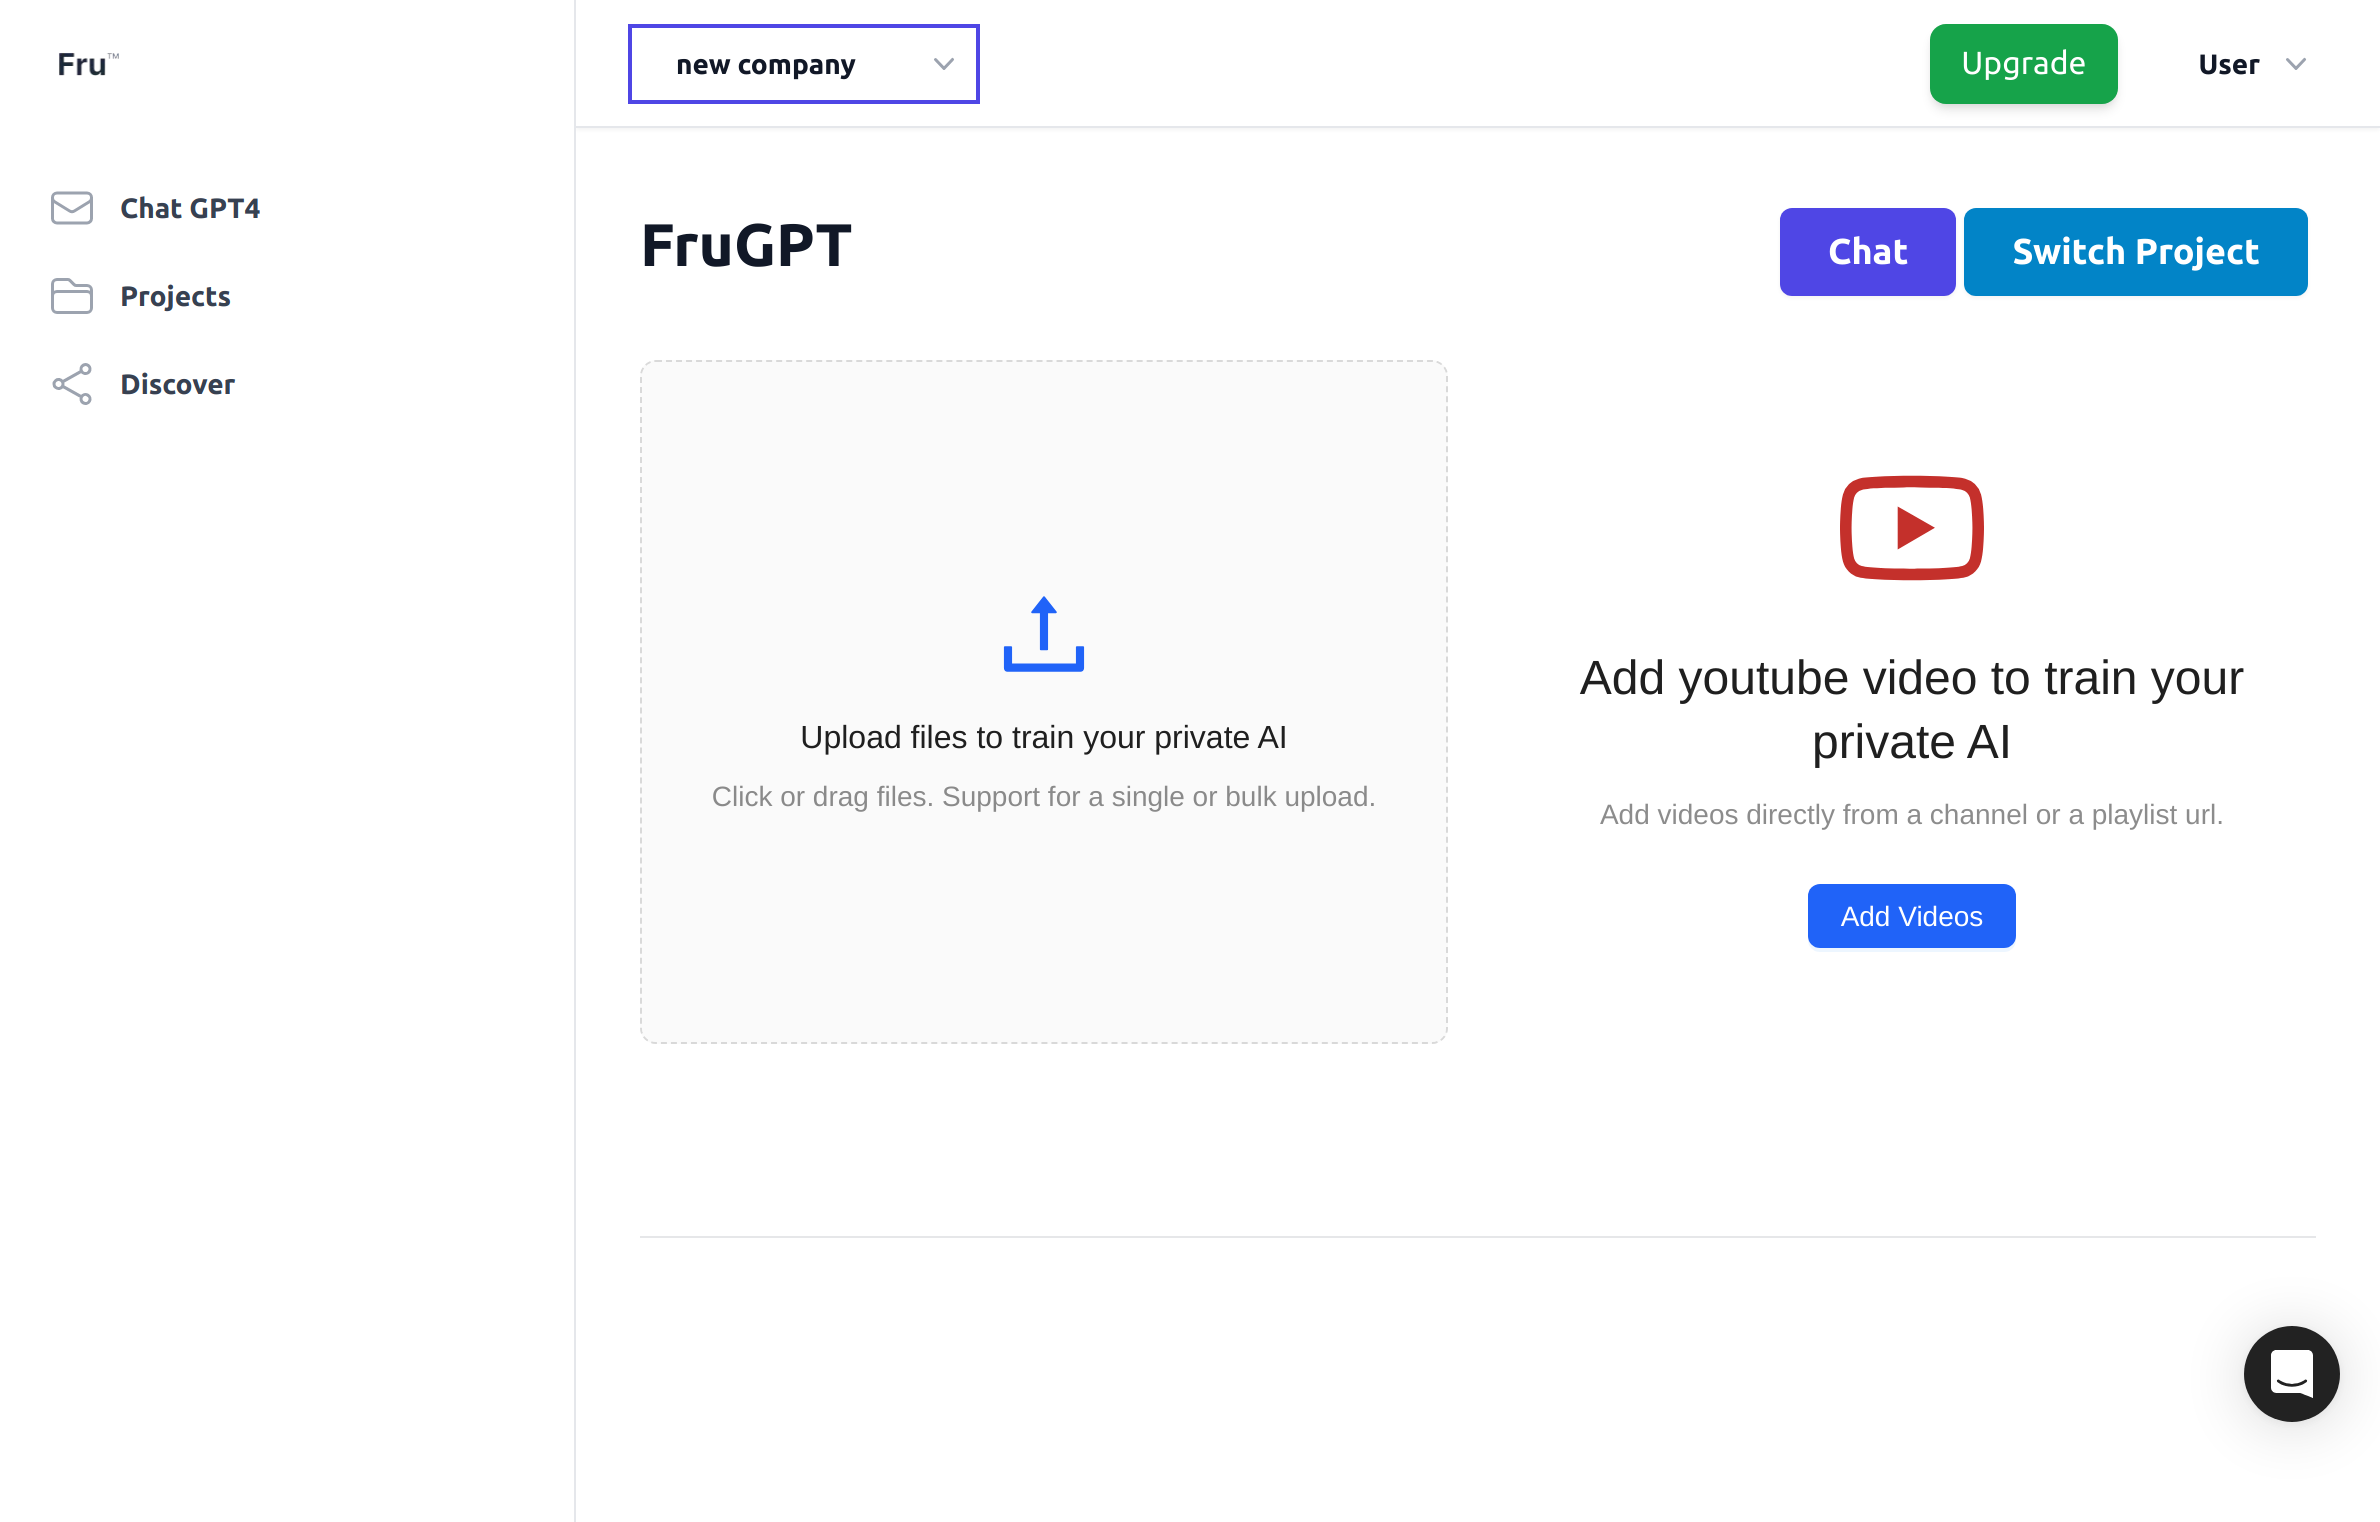Click the Discover share icon

(x=72, y=384)
